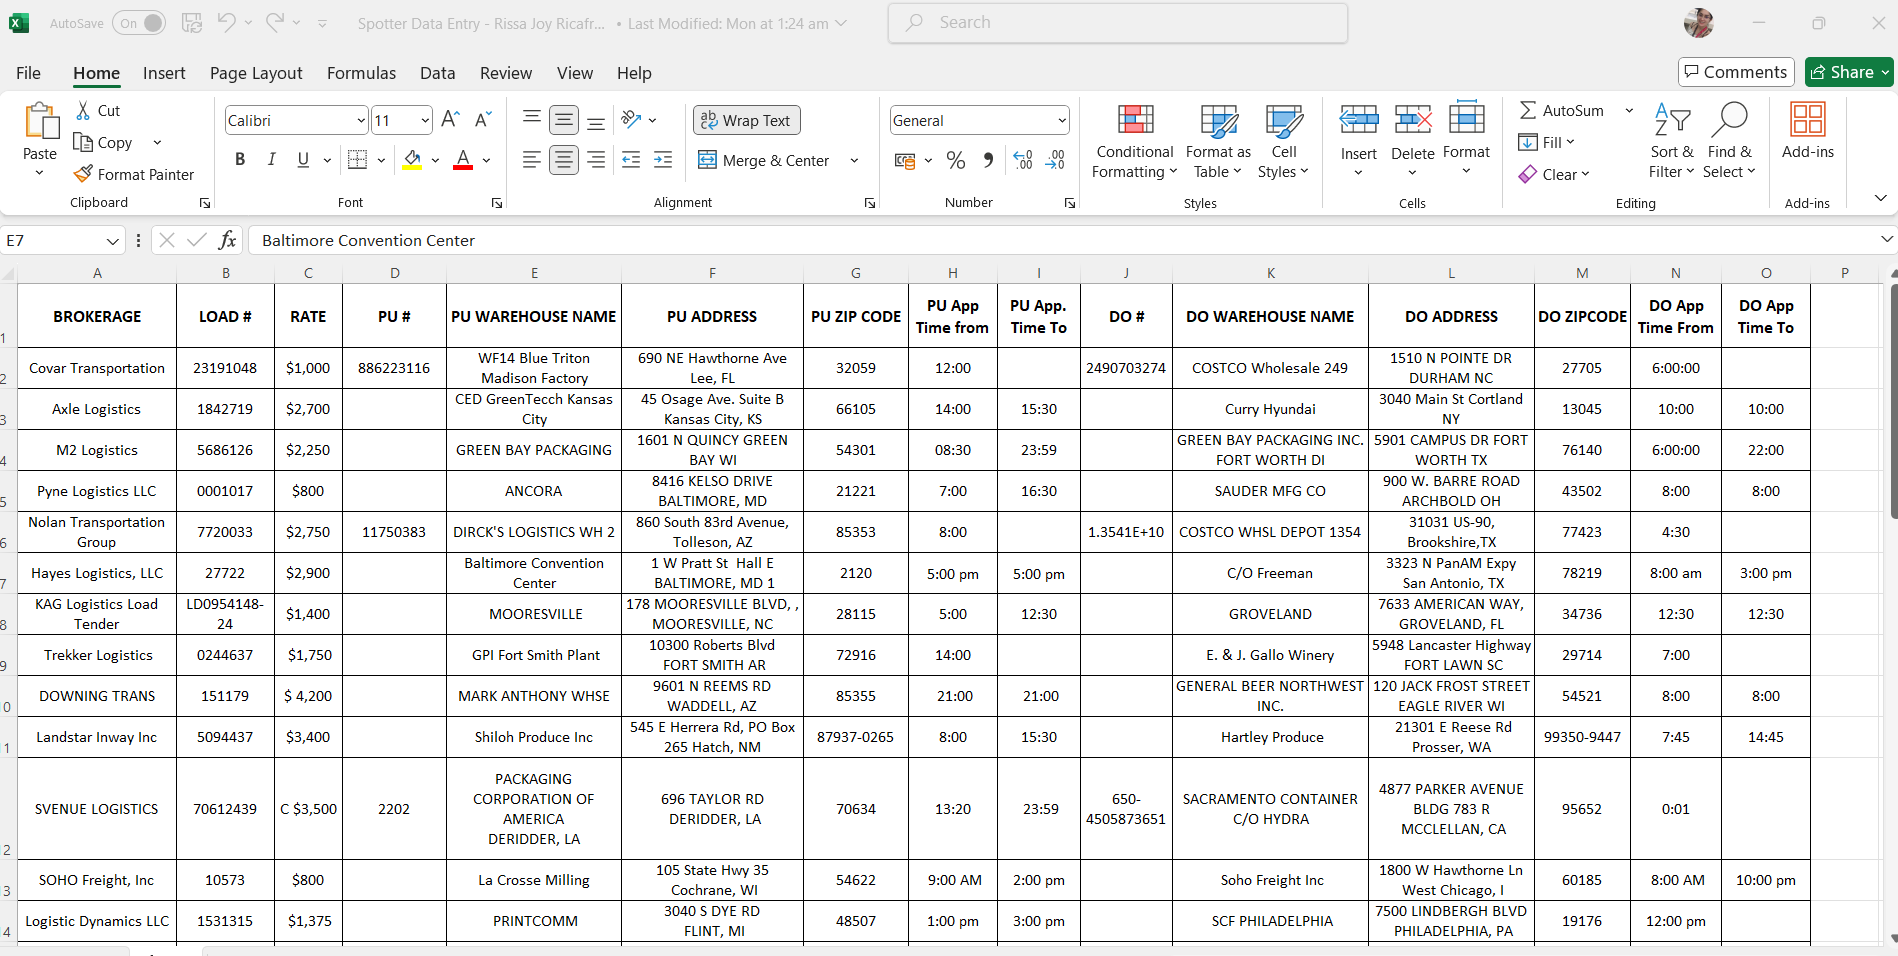Click the Format Painter brush

83,174
